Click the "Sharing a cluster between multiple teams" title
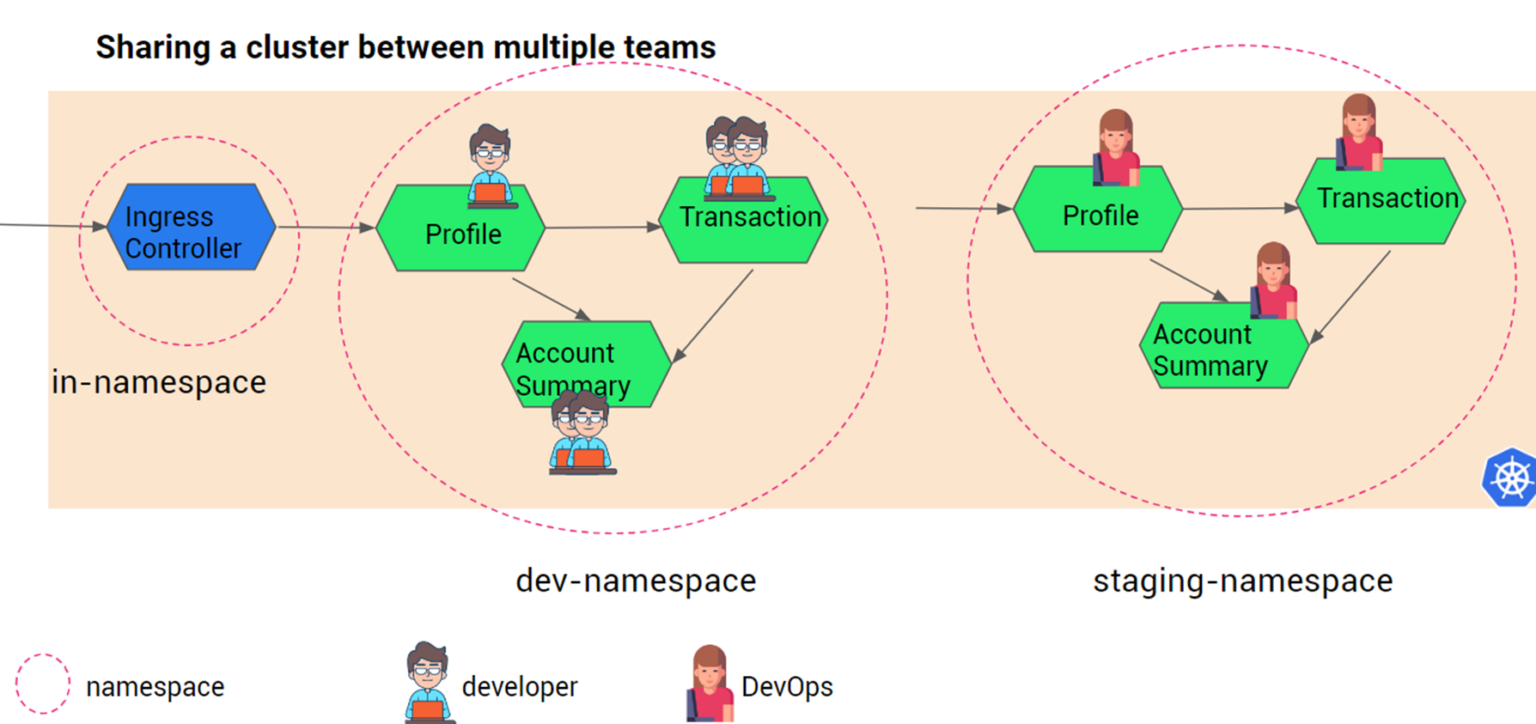1536x724 pixels. 405,46
